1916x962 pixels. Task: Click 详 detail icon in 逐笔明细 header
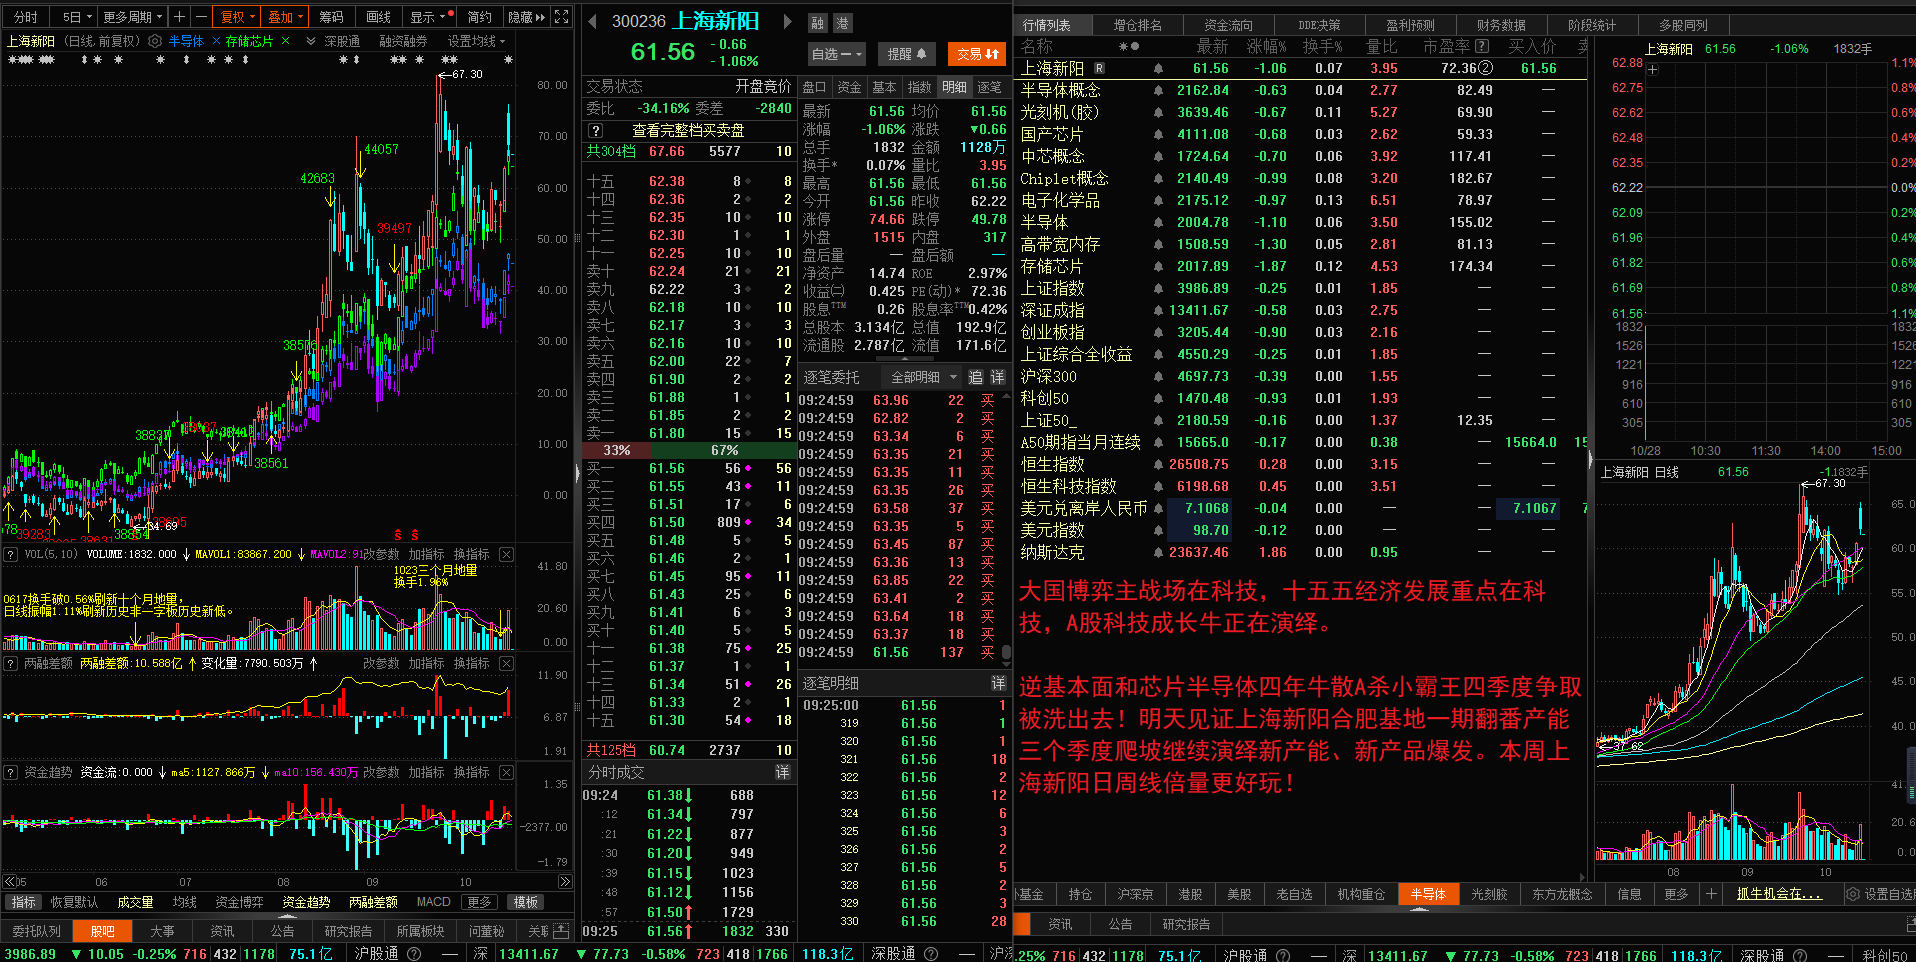(x=997, y=683)
